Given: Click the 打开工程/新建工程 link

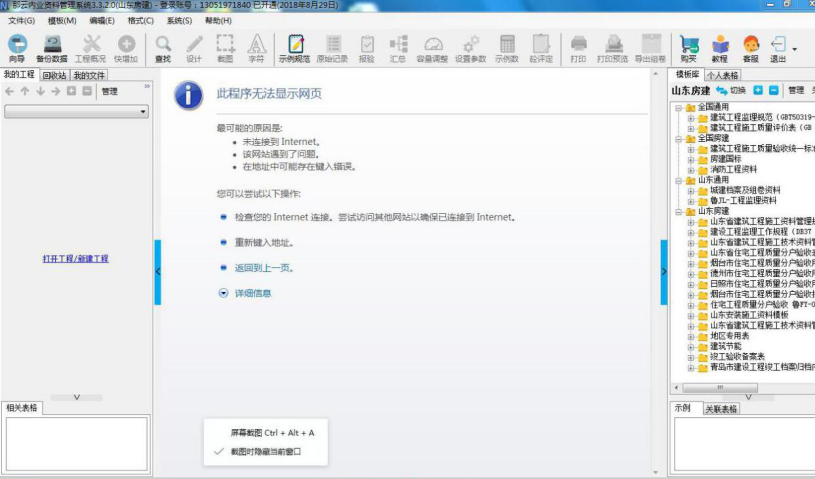Looking at the screenshot, I should pyautogui.click(x=75, y=258).
